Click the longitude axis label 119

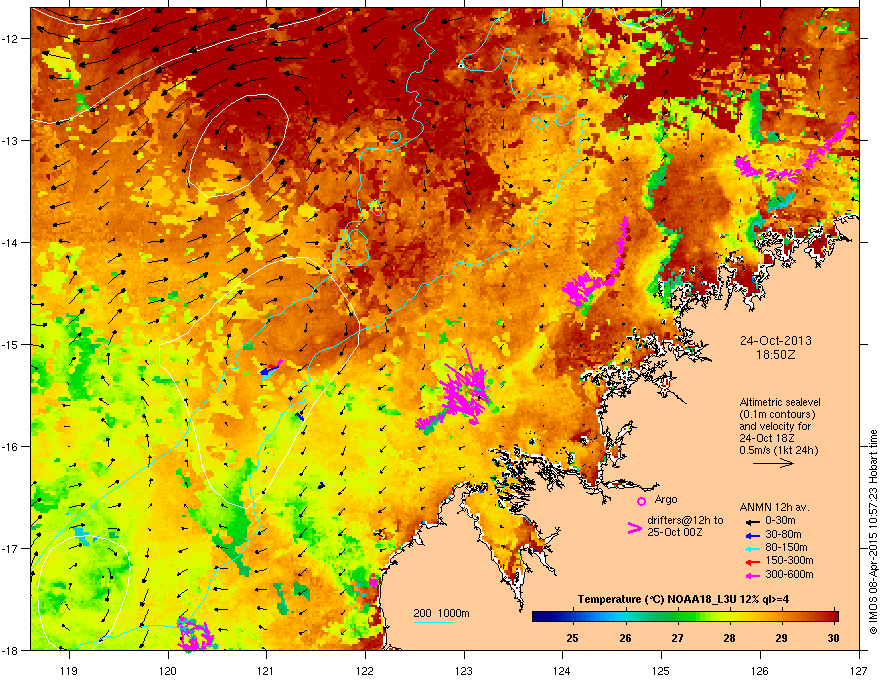coord(69,670)
